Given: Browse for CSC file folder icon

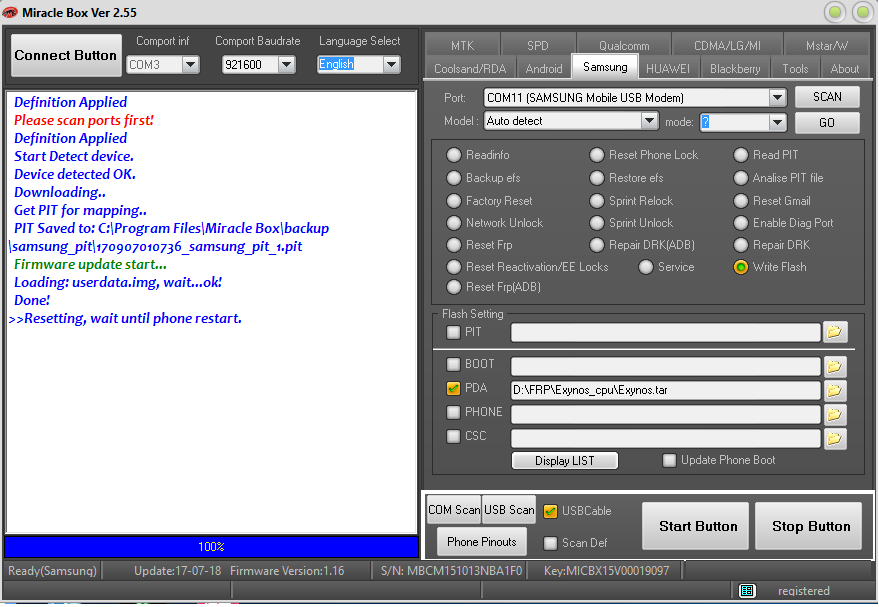Looking at the screenshot, I should click(835, 438).
